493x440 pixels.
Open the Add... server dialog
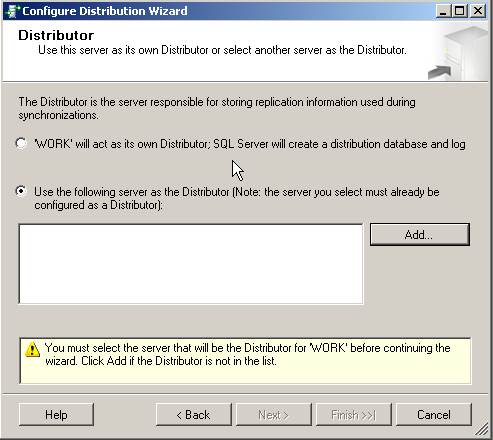click(x=420, y=235)
